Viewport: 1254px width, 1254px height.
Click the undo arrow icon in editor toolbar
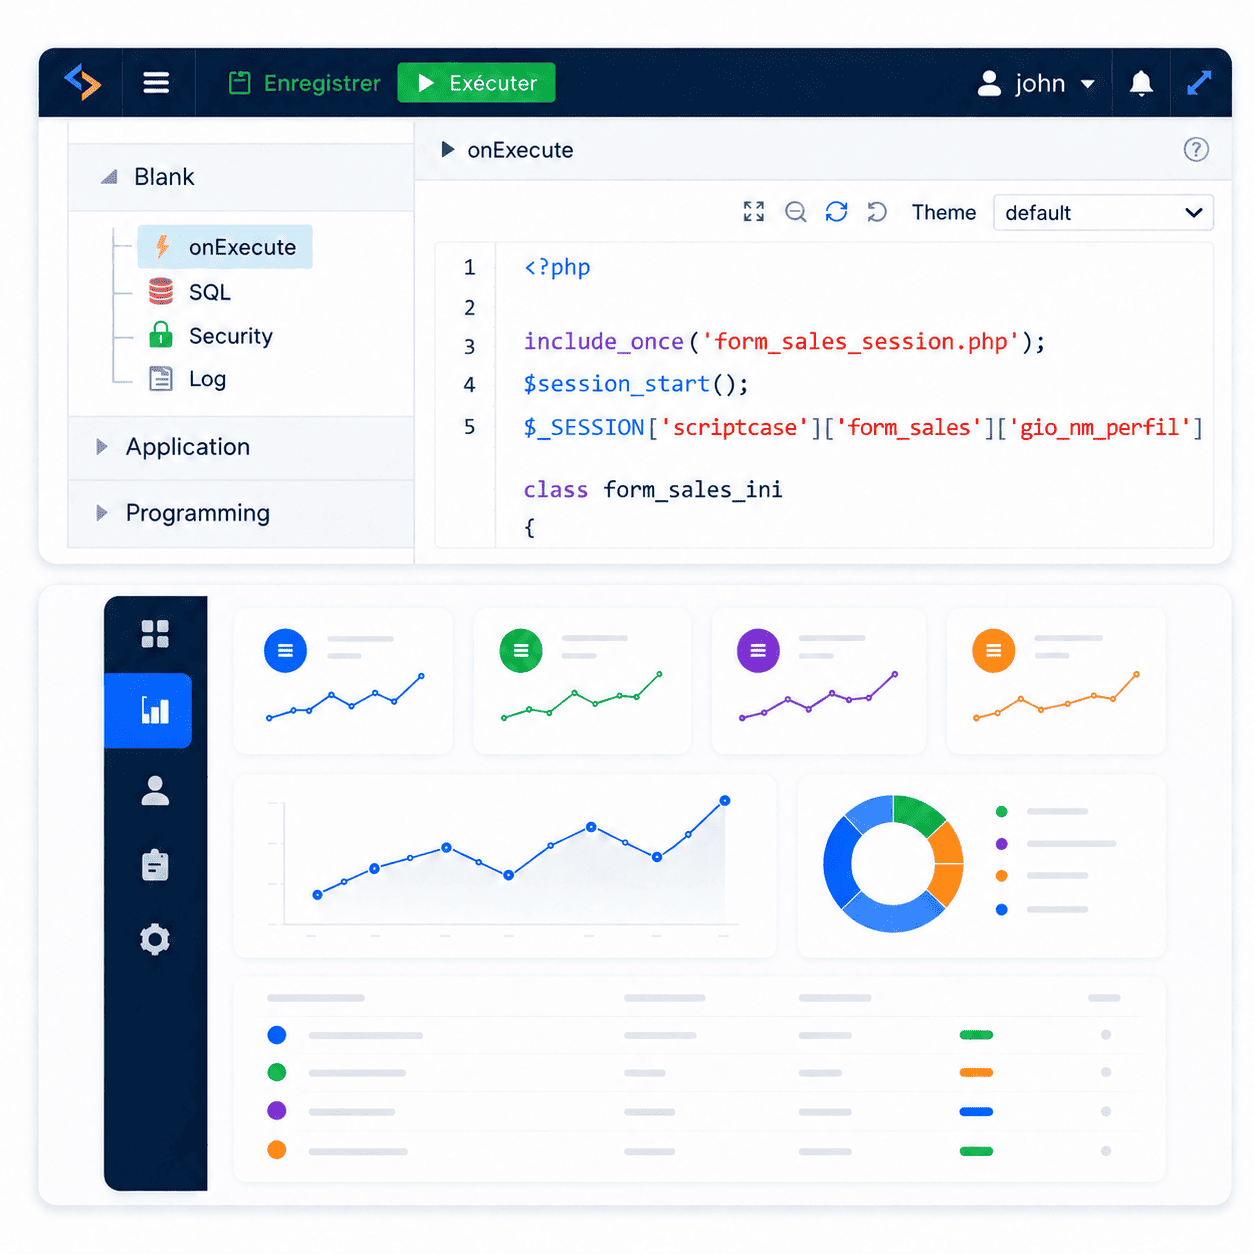(877, 212)
